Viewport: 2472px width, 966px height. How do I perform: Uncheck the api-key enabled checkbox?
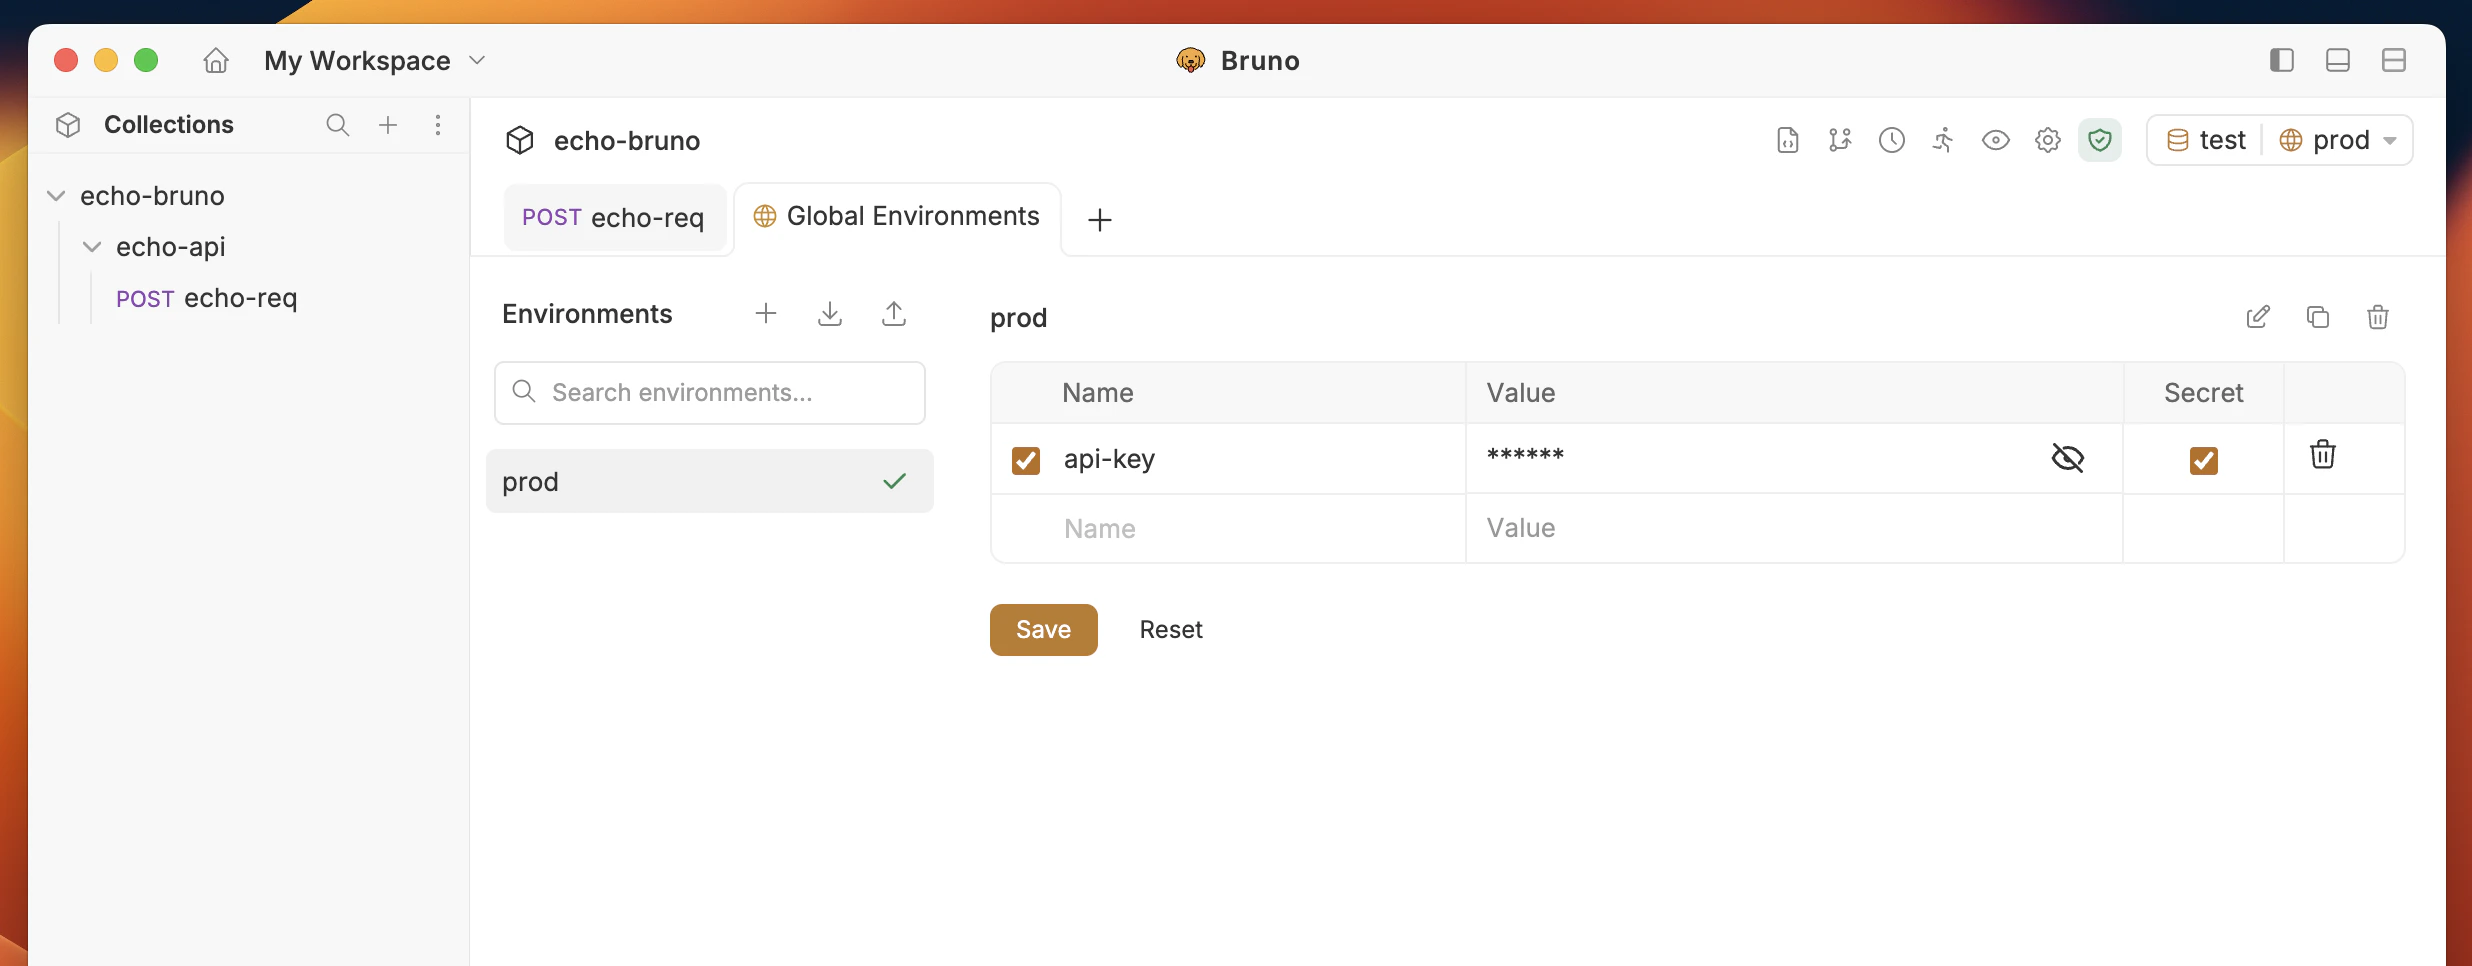point(1025,460)
